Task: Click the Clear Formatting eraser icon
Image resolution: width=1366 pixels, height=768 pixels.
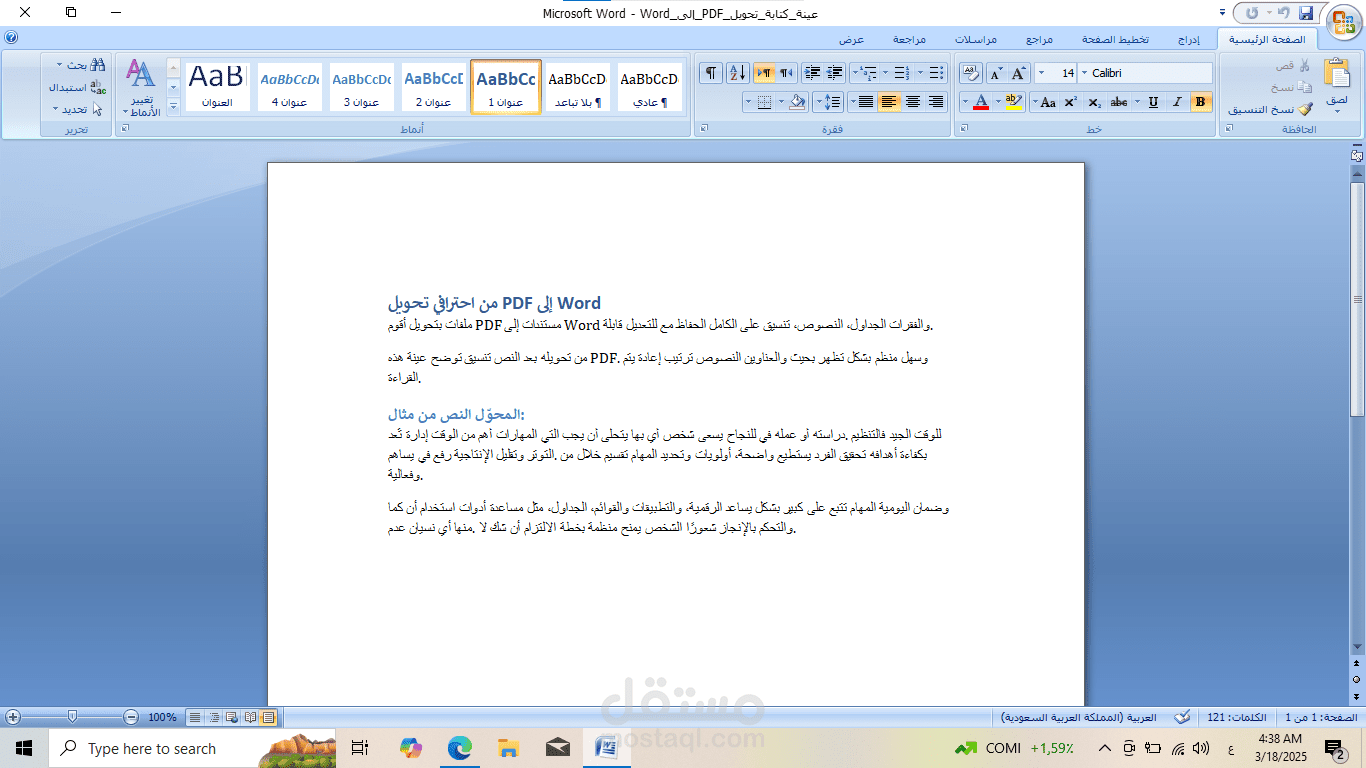Action: point(971,73)
